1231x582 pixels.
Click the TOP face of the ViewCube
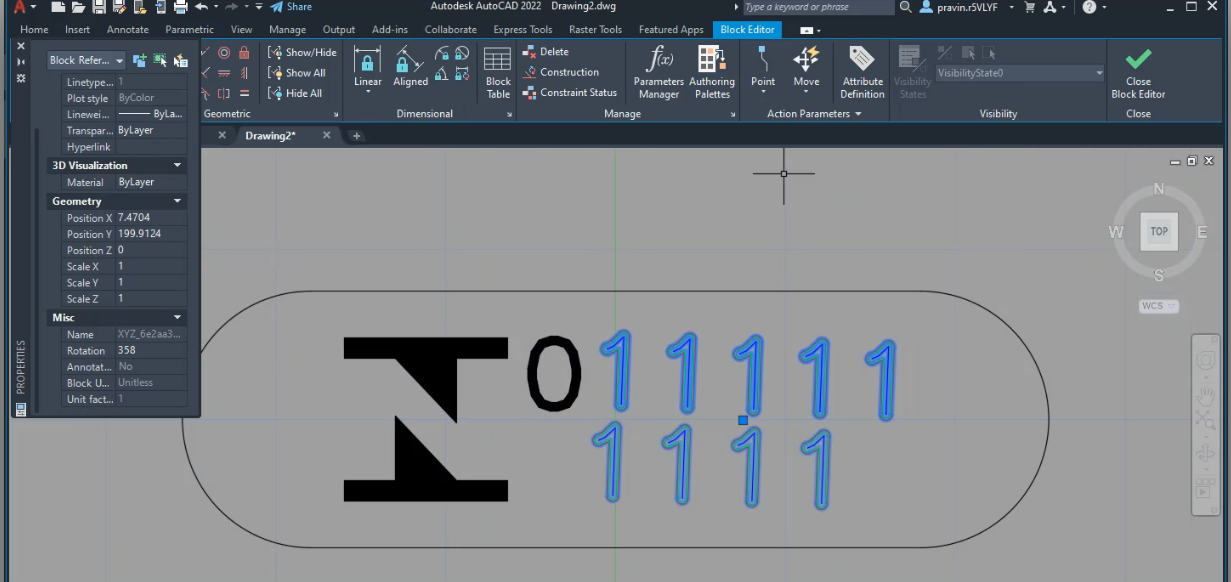click(1158, 231)
